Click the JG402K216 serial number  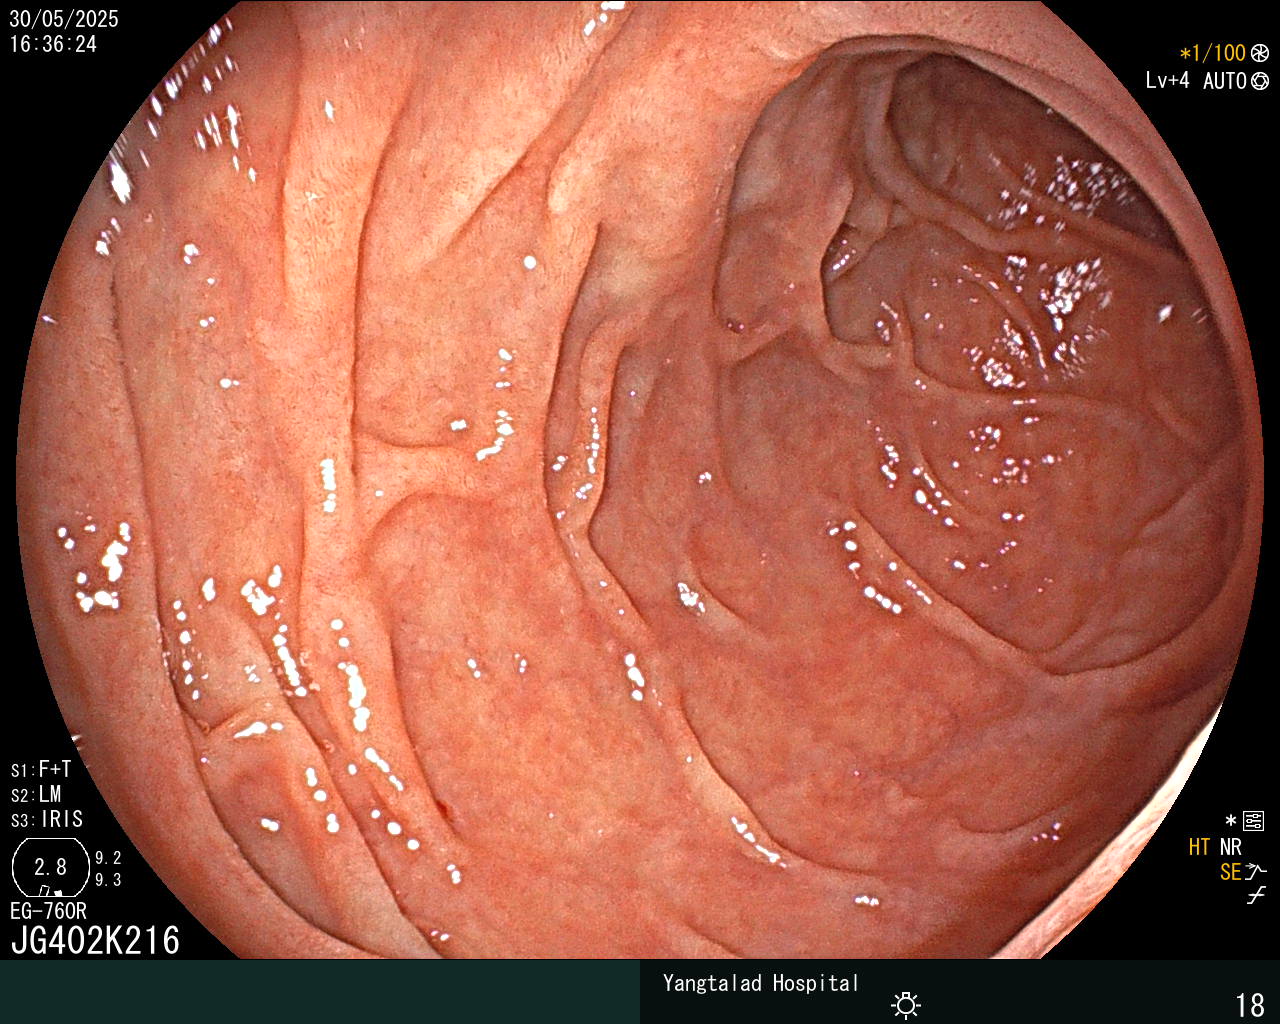click(95, 940)
